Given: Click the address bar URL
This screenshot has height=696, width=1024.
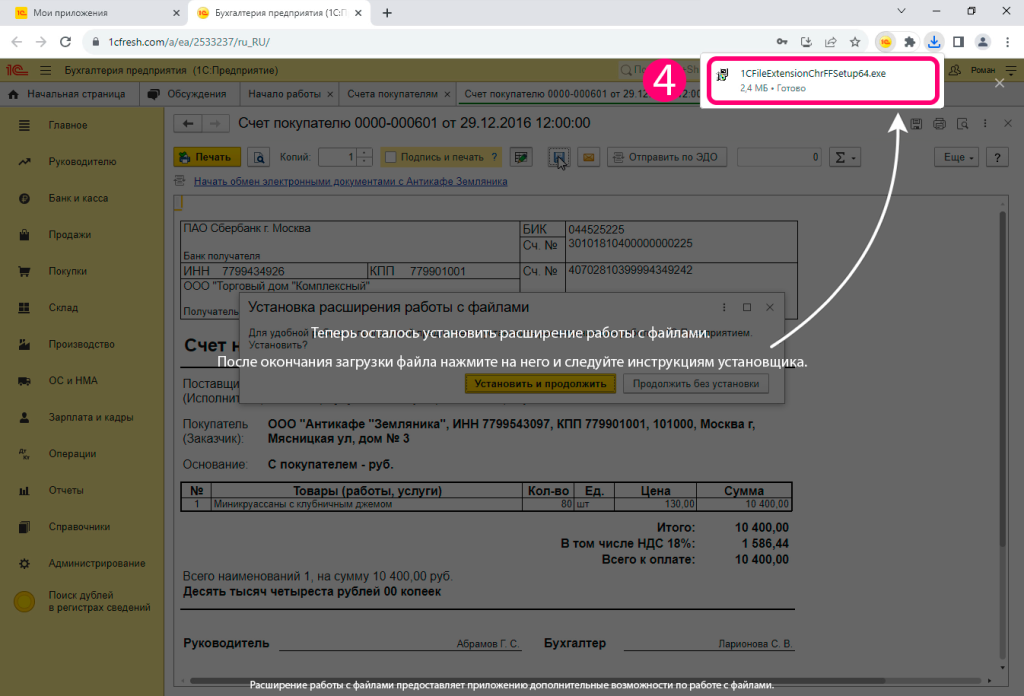Looking at the screenshot, I should (189, 42).
